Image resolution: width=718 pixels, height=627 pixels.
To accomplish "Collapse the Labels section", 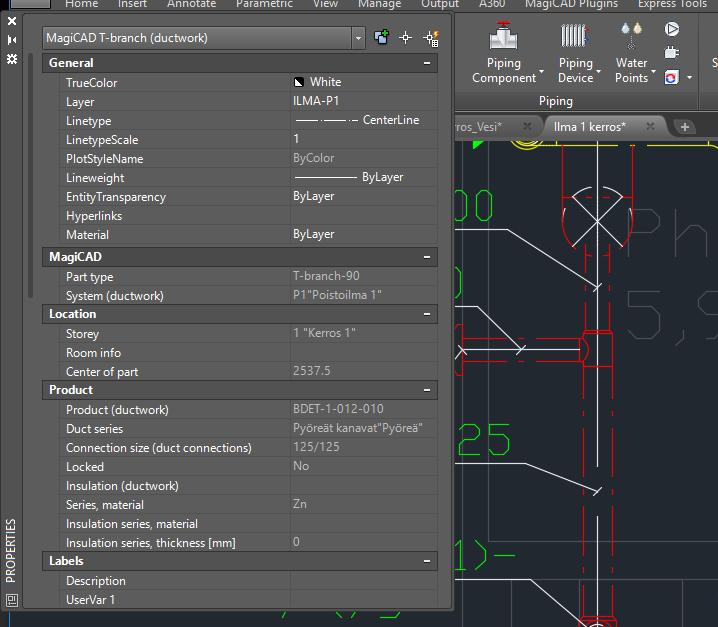I will [x=427, y=561].
